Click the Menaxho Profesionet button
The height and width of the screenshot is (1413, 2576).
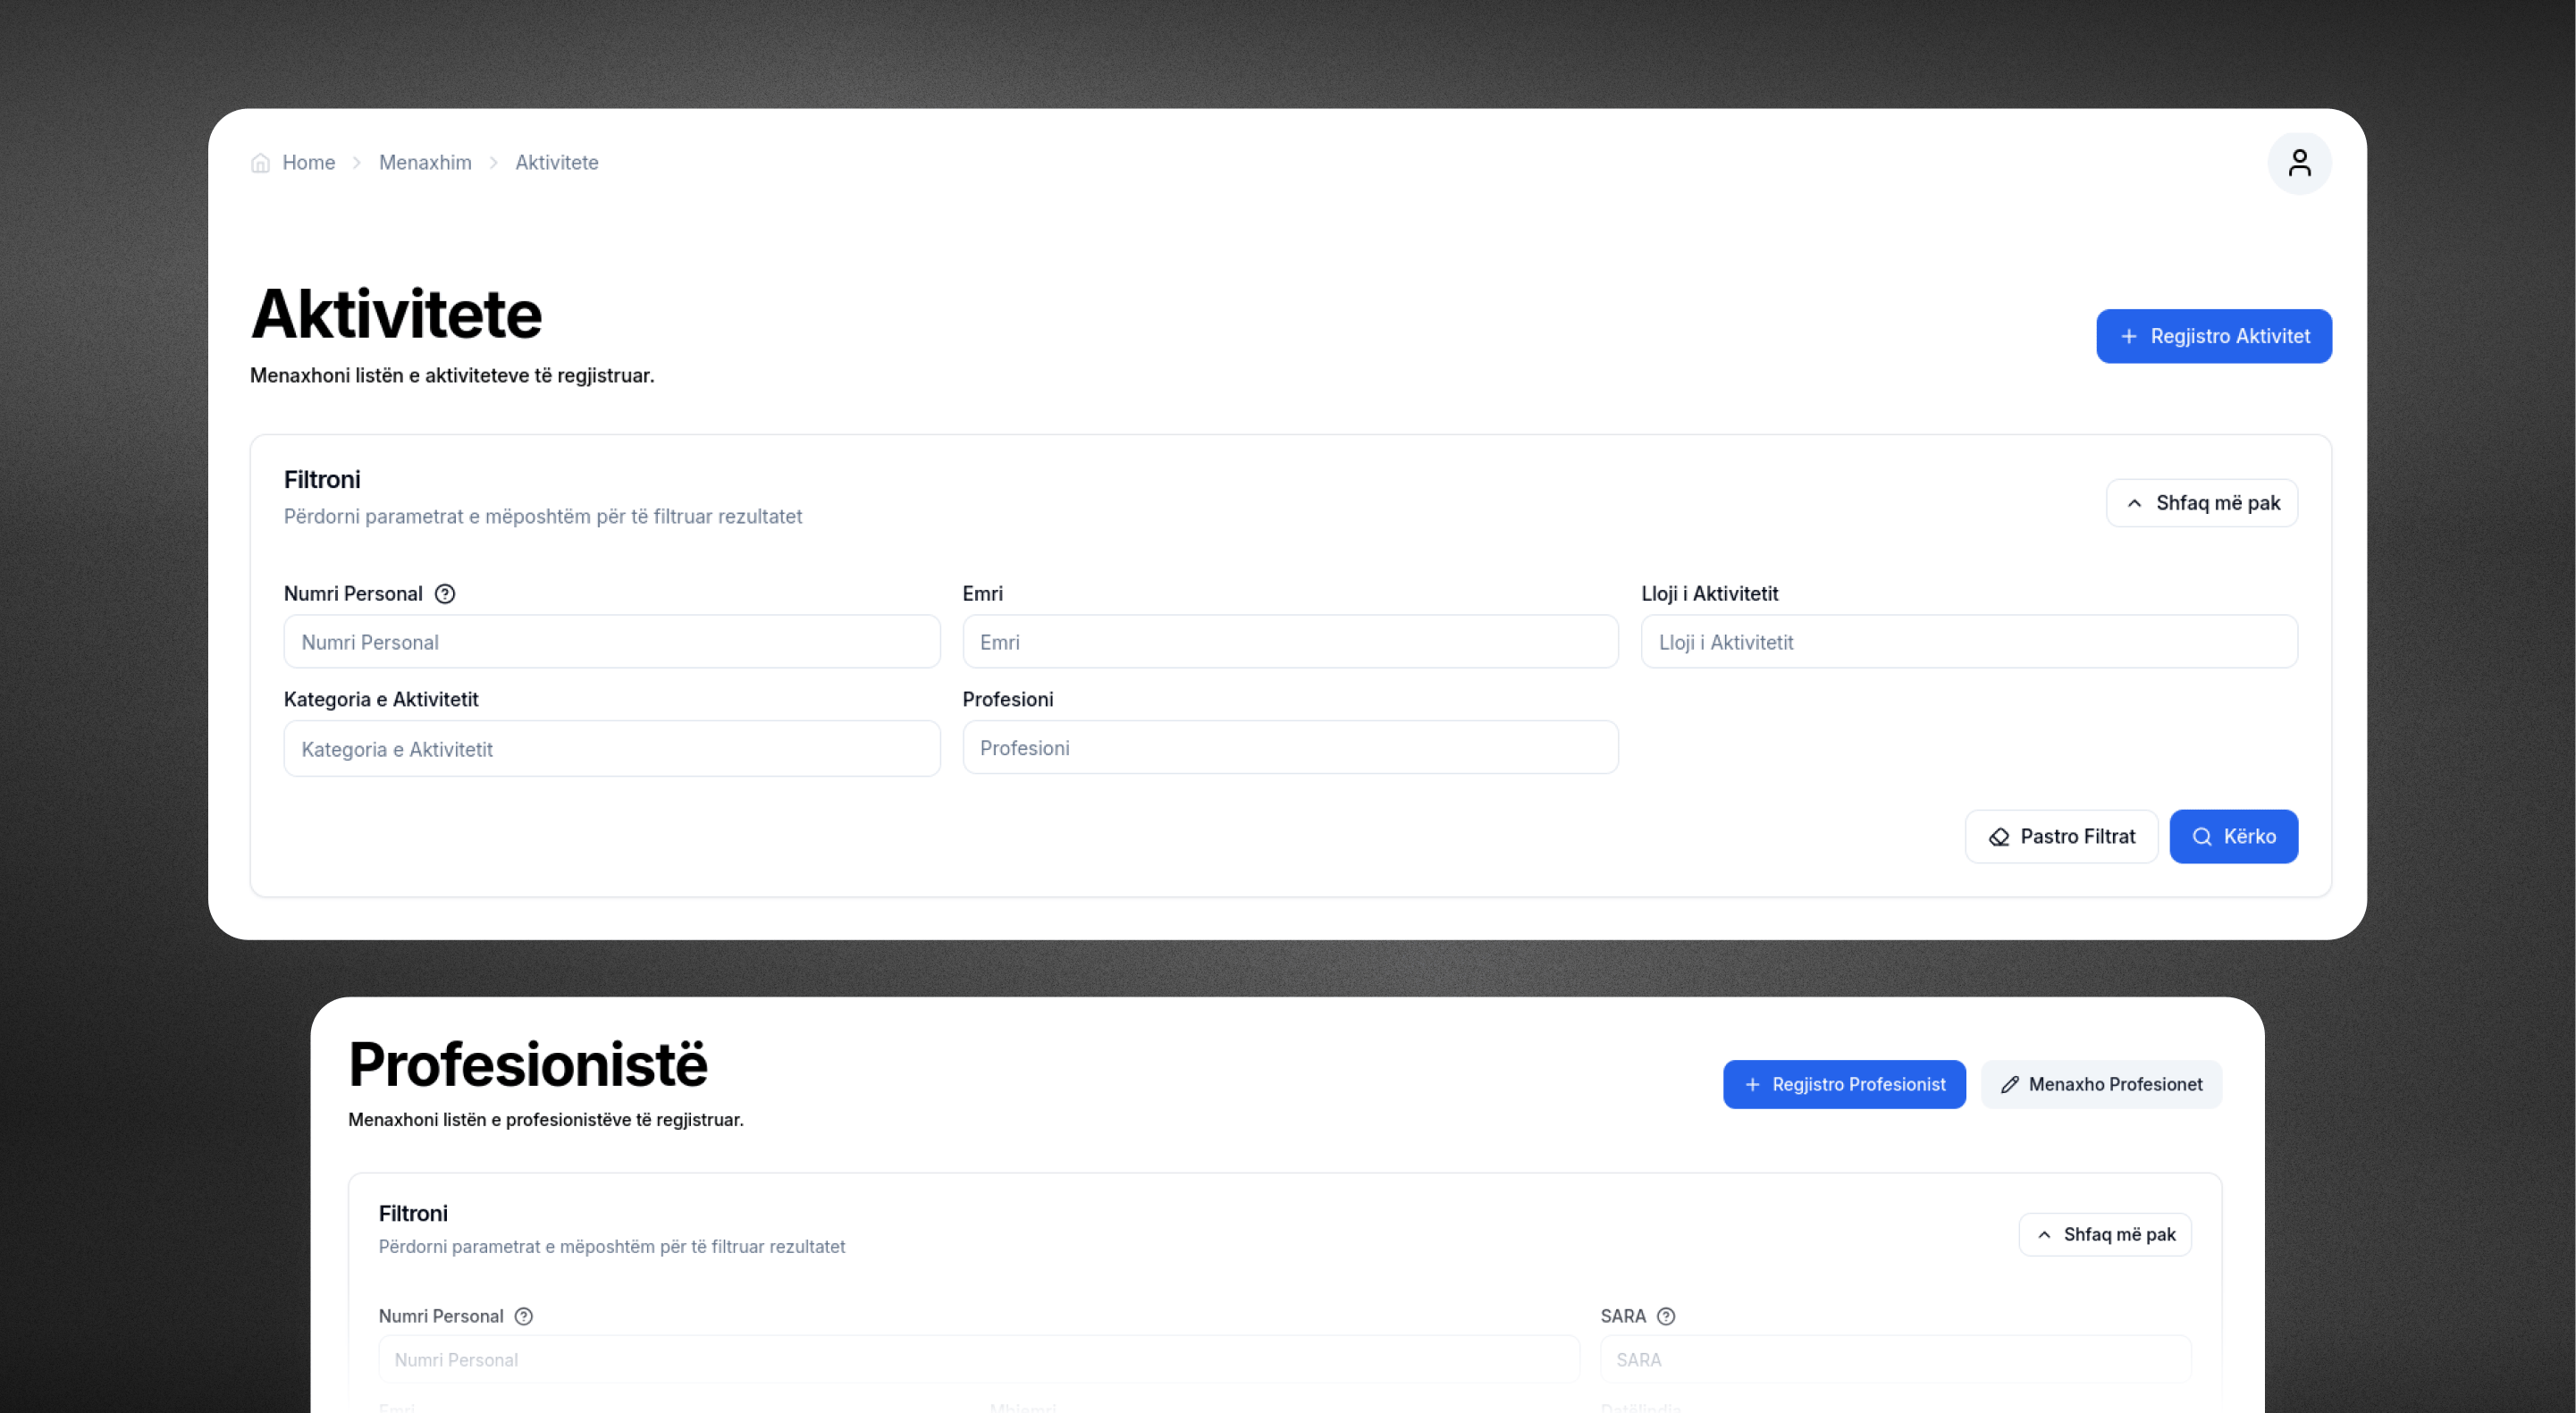pyautogui.click(x=2101, y=1084)
